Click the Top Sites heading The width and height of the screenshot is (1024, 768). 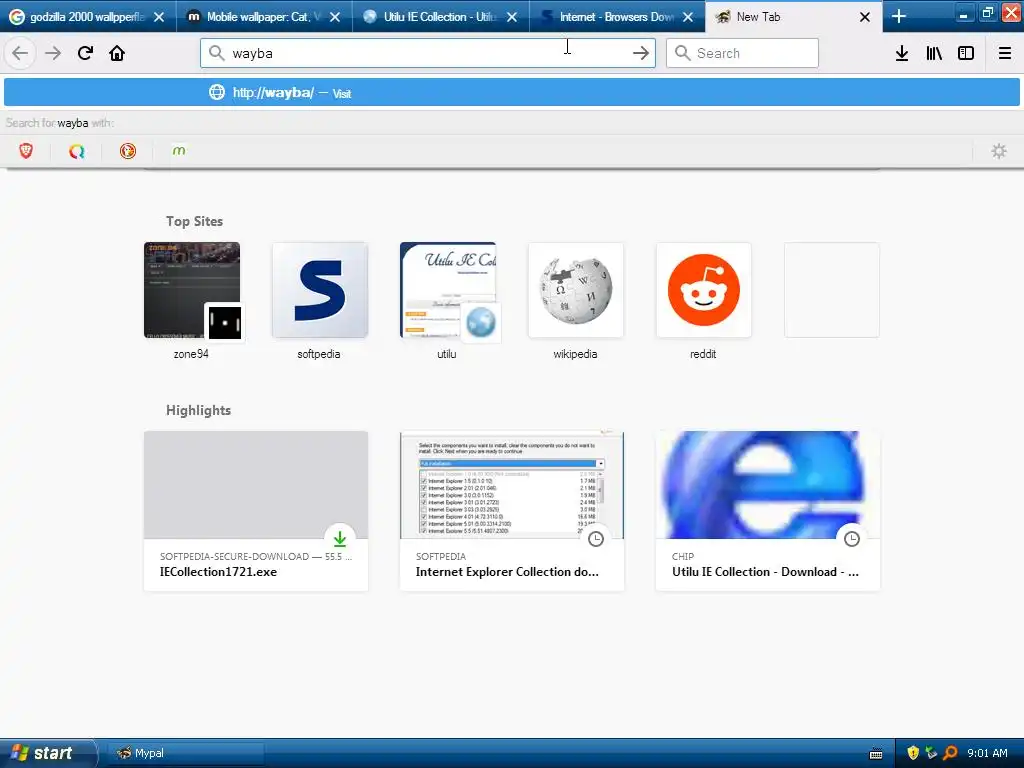[194, 221]
